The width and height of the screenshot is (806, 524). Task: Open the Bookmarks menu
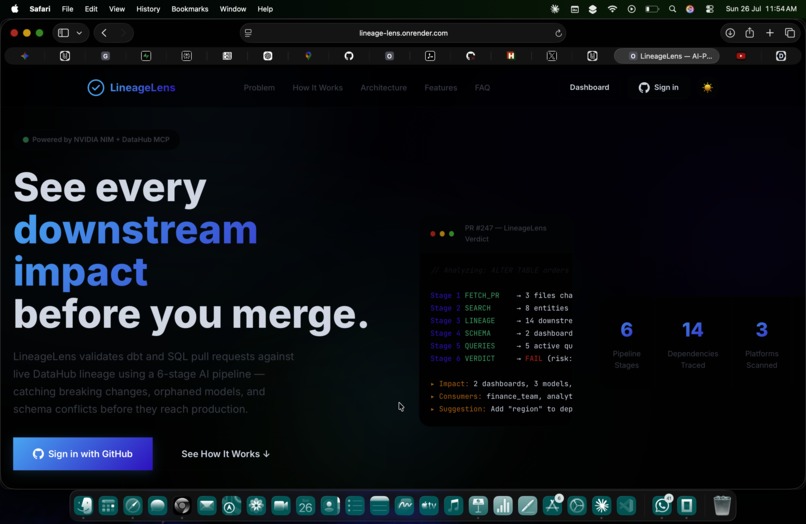click(x=190, y=9)
